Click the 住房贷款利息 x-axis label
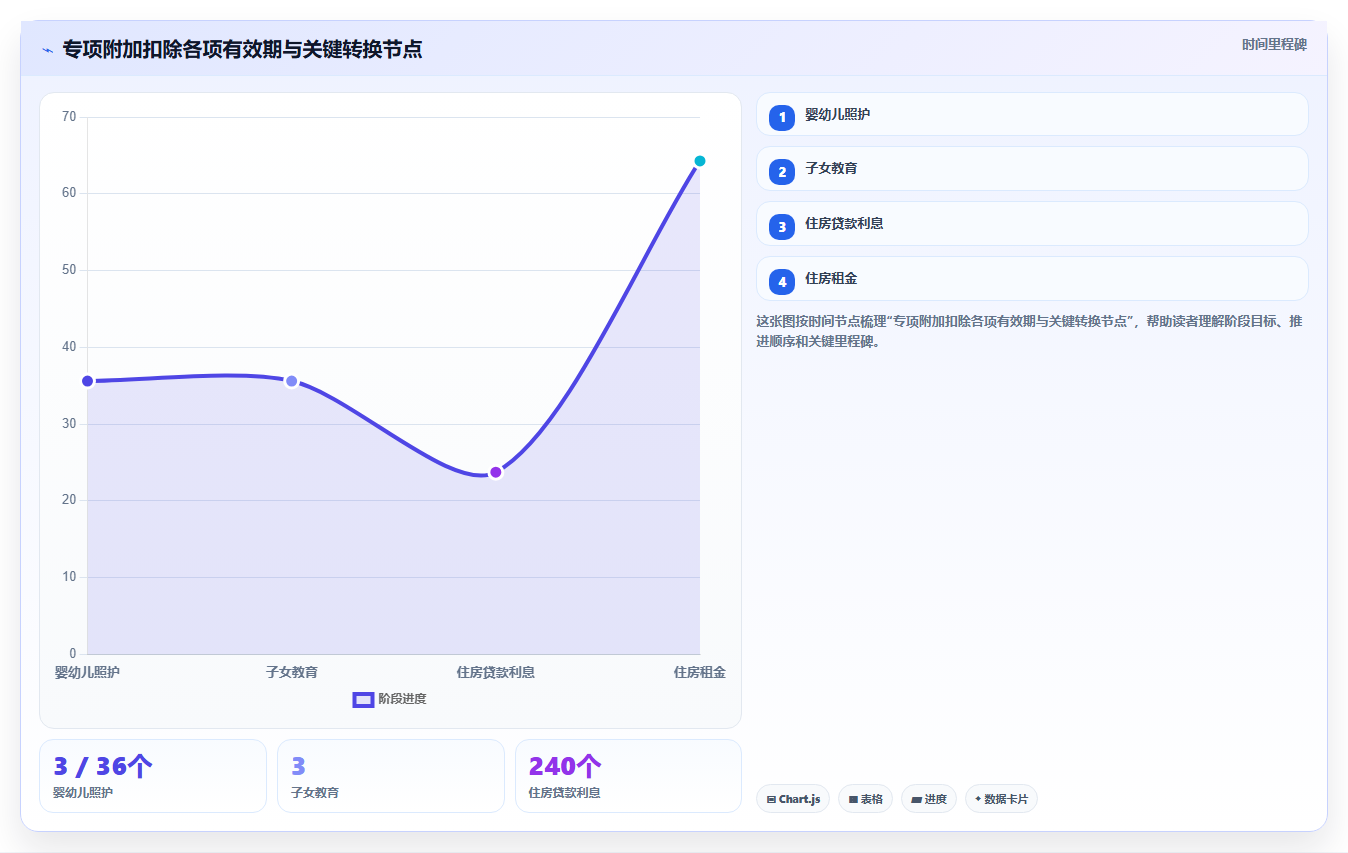Image resolution: width=1348 pixels, height=853 pixels. 496,672
